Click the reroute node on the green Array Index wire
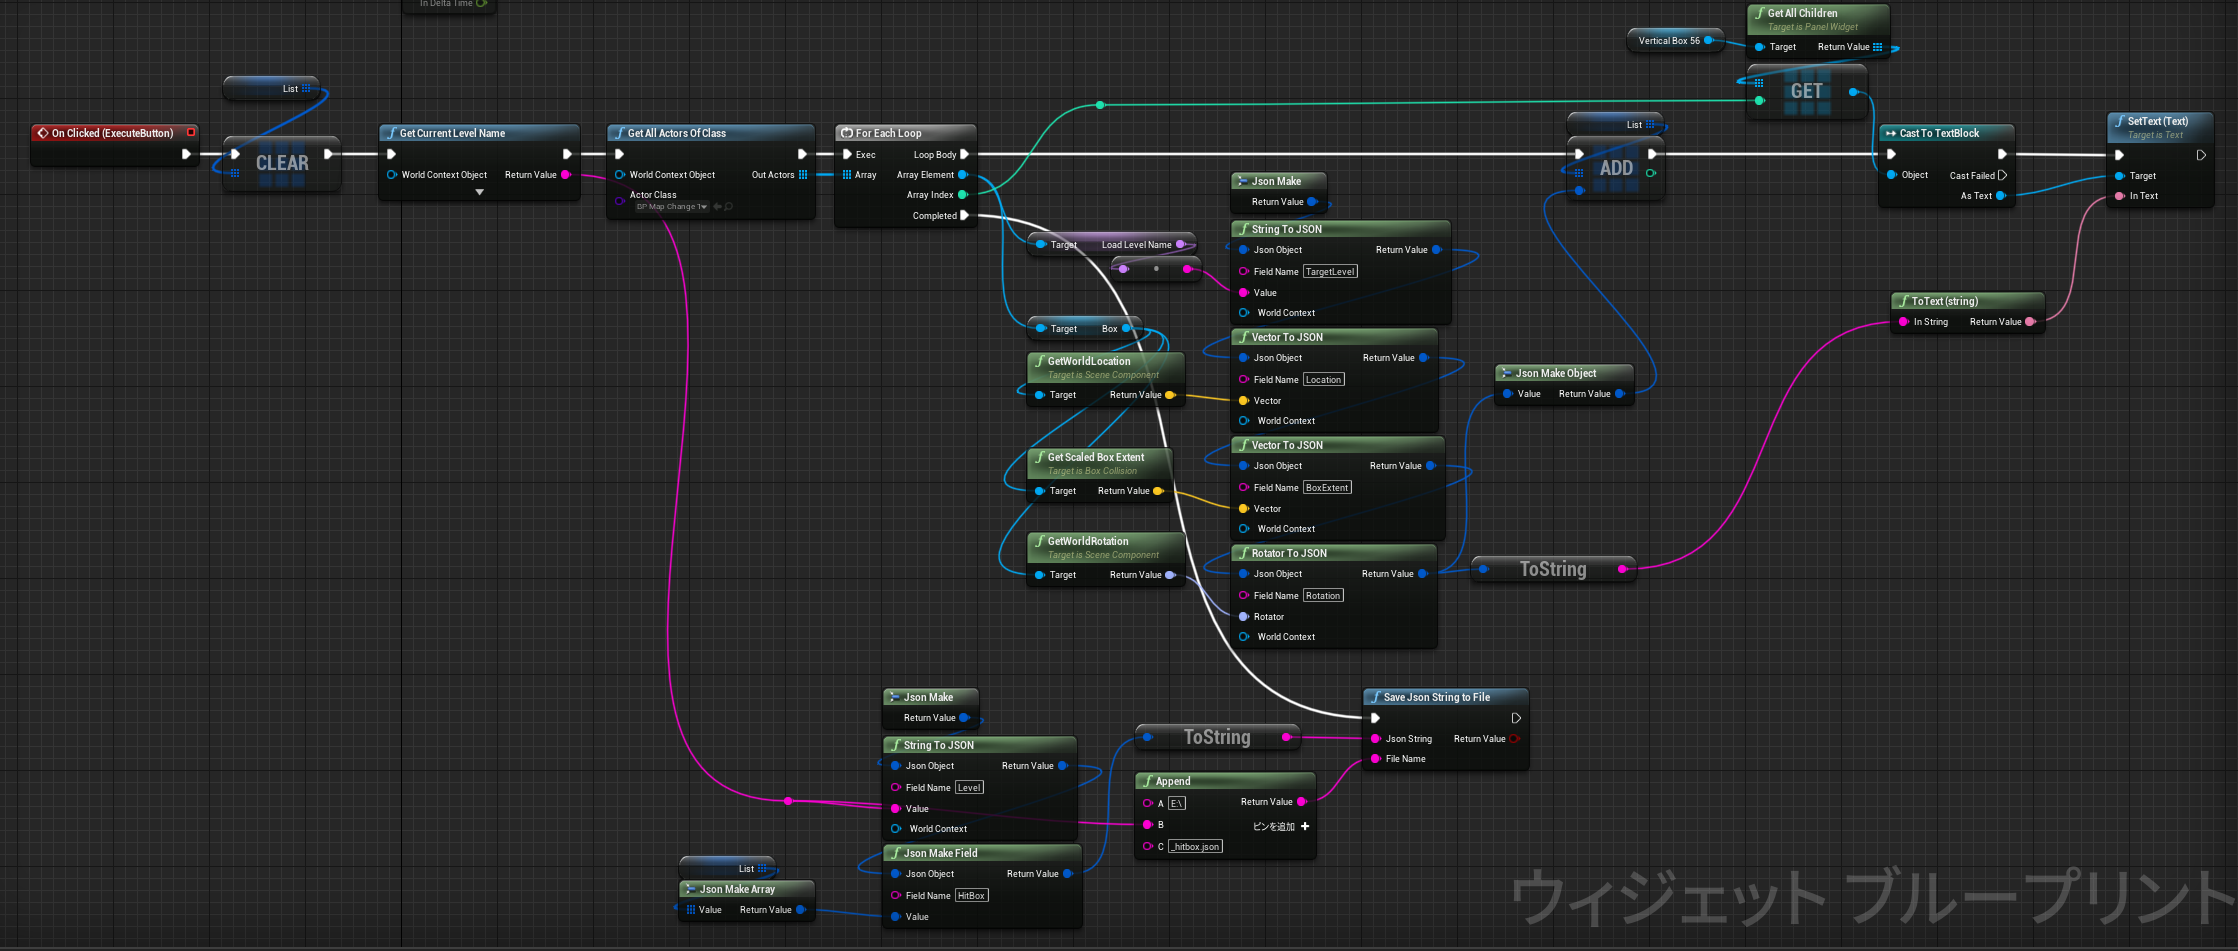 click(x=1100, y=105)
